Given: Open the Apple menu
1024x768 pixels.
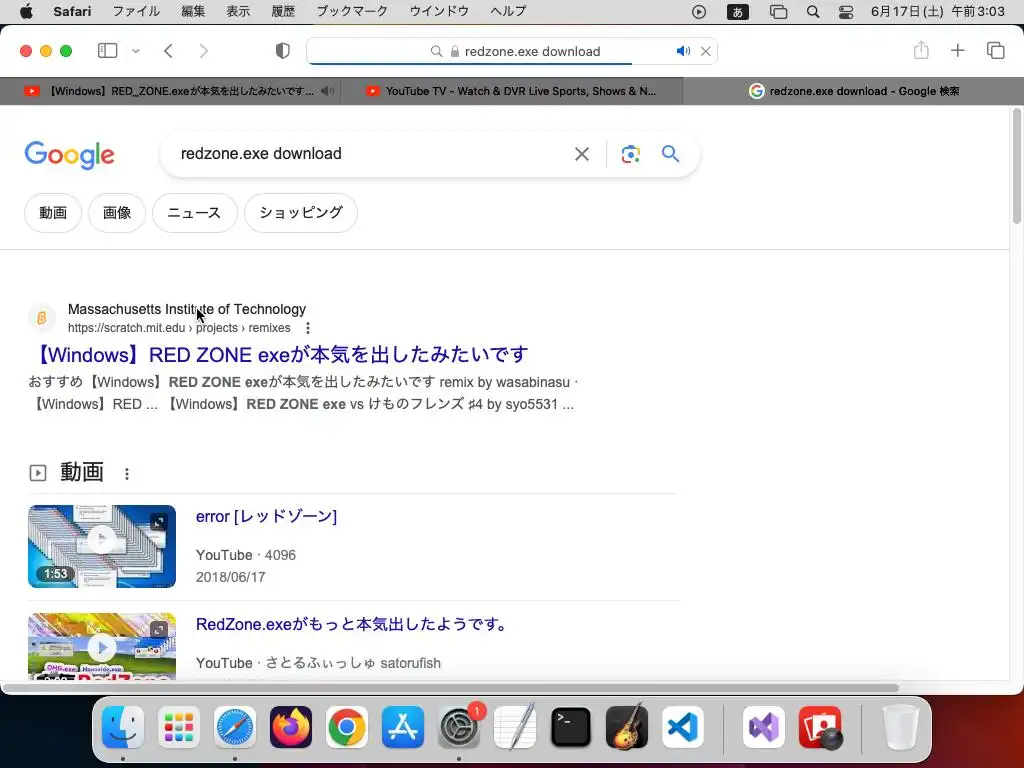Looking at the screenshot, I should pyautogui.click(x=26, y=11).
